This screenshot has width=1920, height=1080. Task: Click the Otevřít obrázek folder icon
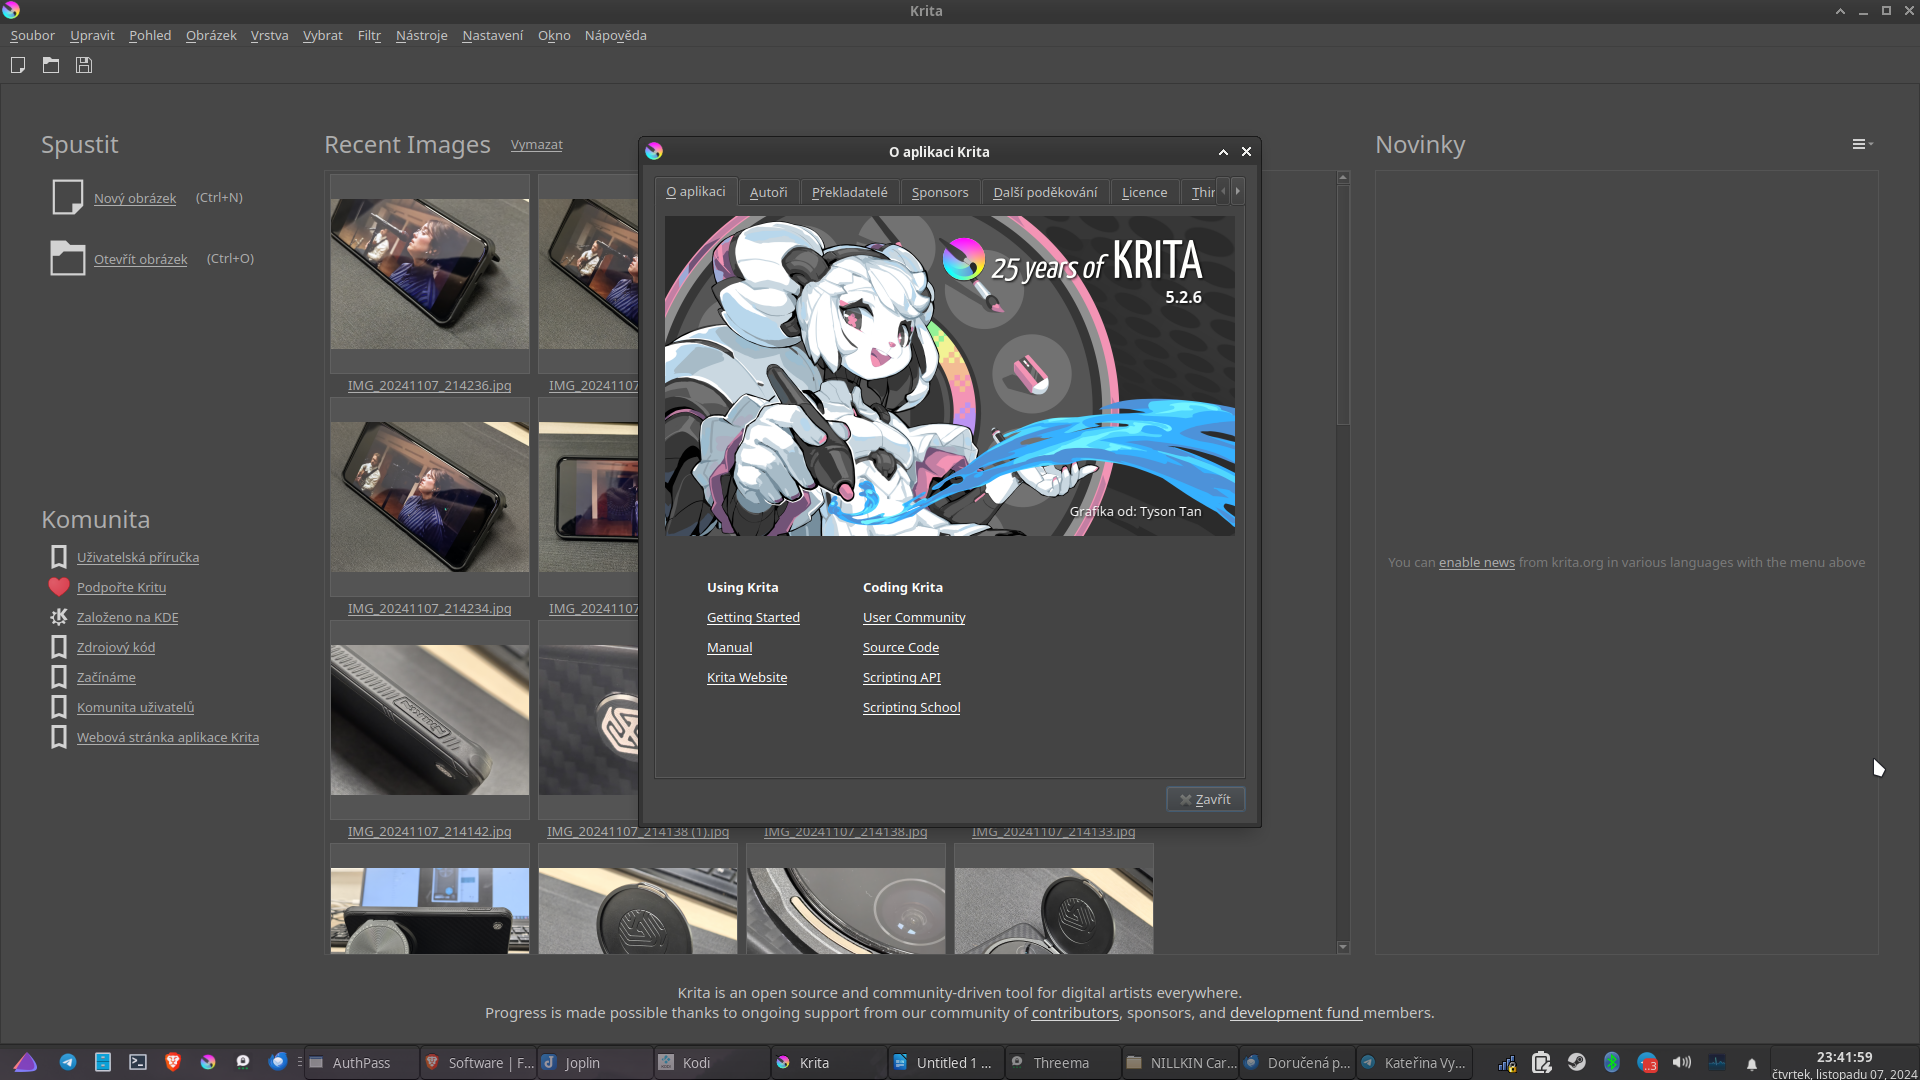[67, 258]
